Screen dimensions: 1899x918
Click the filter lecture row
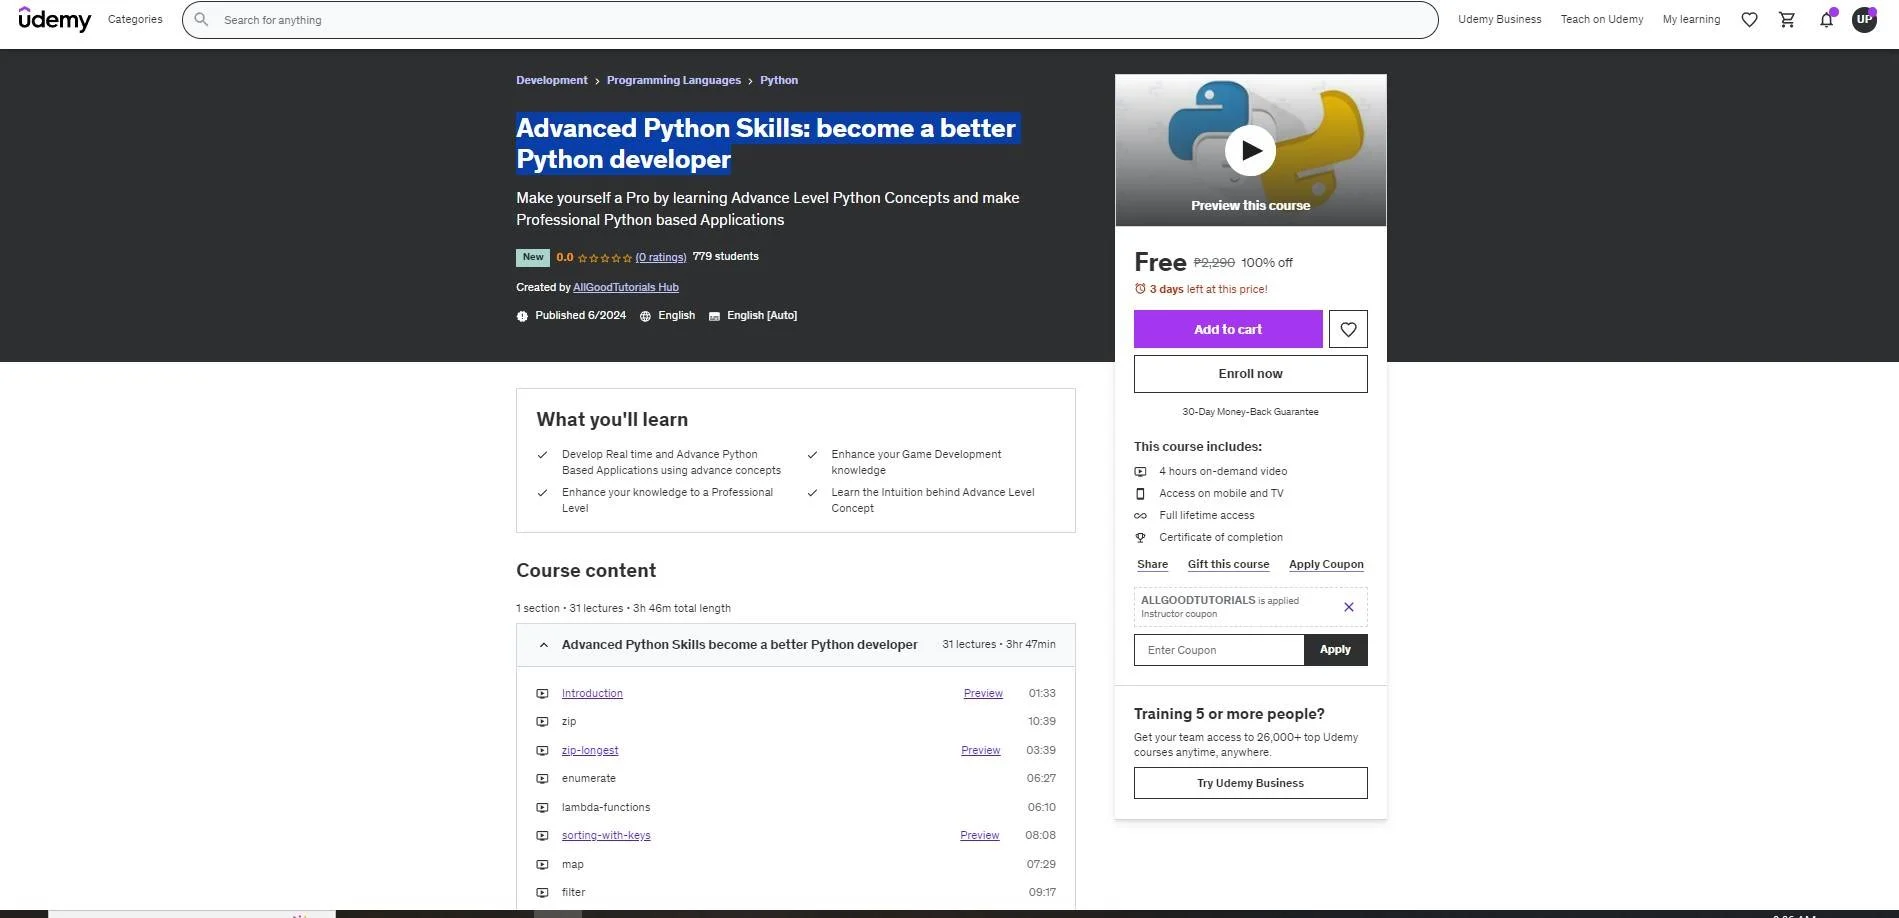pos(795,892)
